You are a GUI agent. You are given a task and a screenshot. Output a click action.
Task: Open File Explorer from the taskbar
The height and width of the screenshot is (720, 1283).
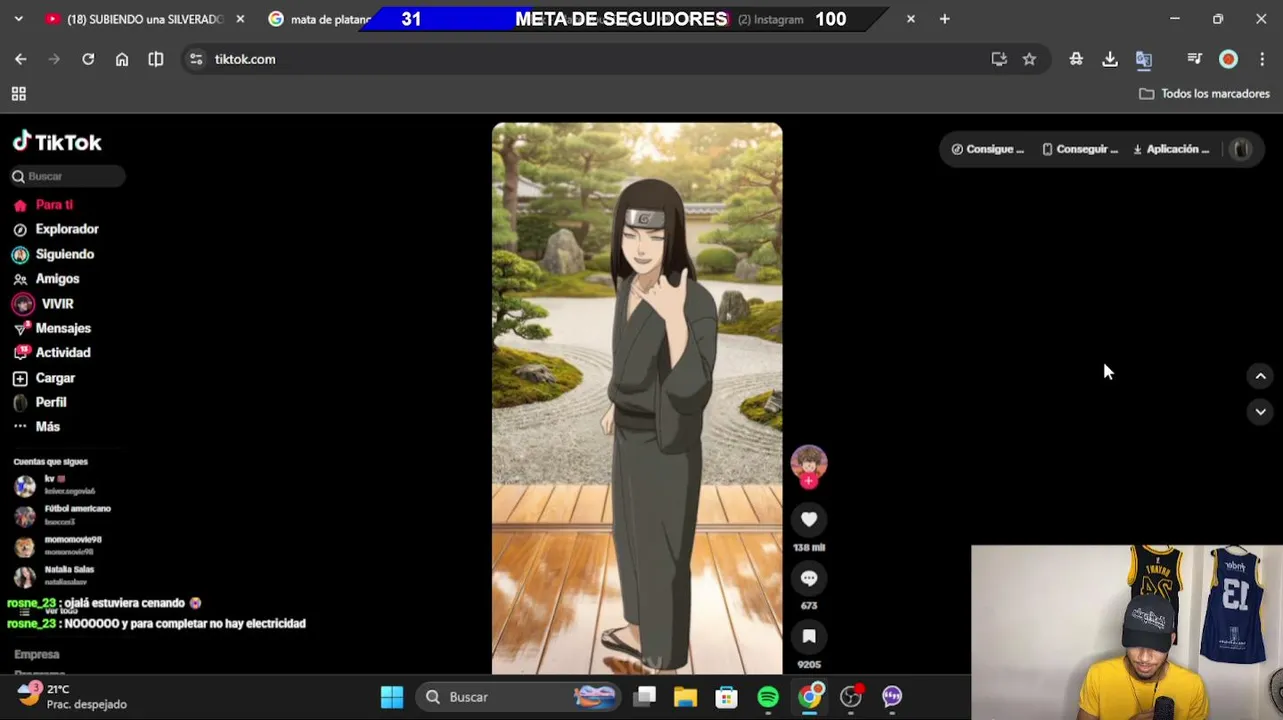click(x=685, y=697)
